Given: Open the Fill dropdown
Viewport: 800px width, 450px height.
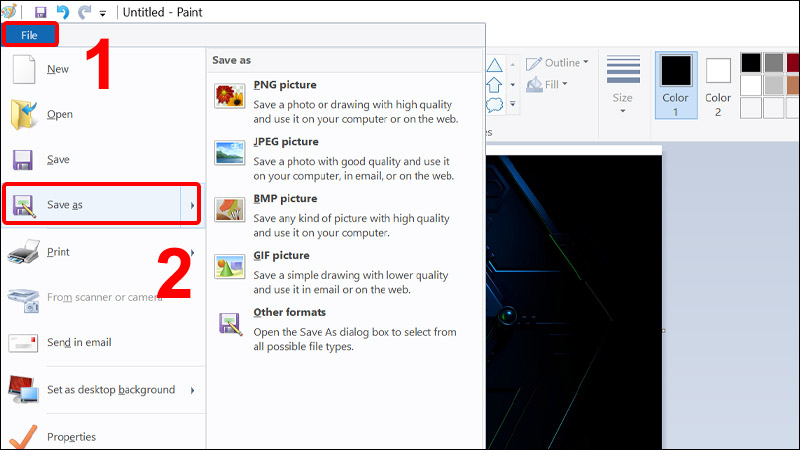Looking at the screenshot, I should pos(547,84).
